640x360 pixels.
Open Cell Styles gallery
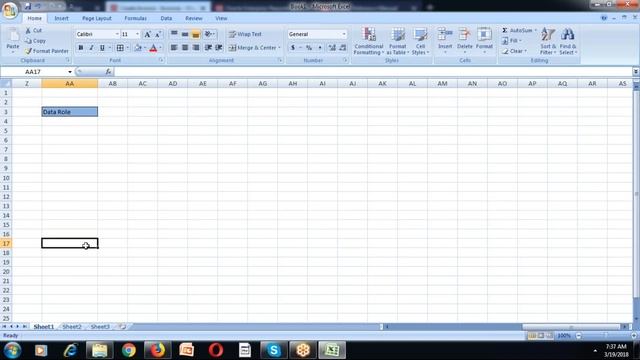[x=420, y=41]
